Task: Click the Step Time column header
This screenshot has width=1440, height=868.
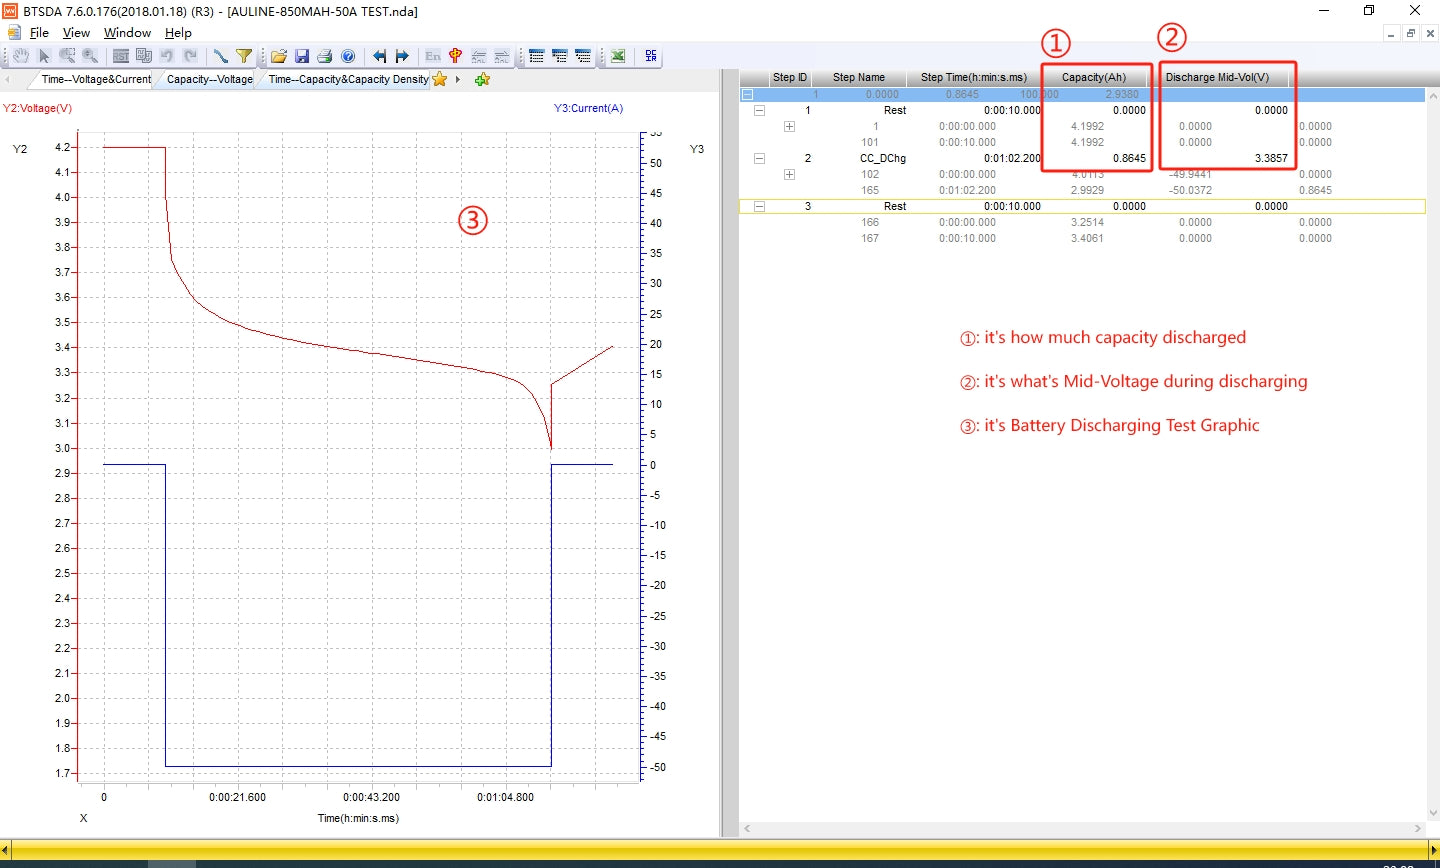Action: pyautogui.click(x=973, y=77)
